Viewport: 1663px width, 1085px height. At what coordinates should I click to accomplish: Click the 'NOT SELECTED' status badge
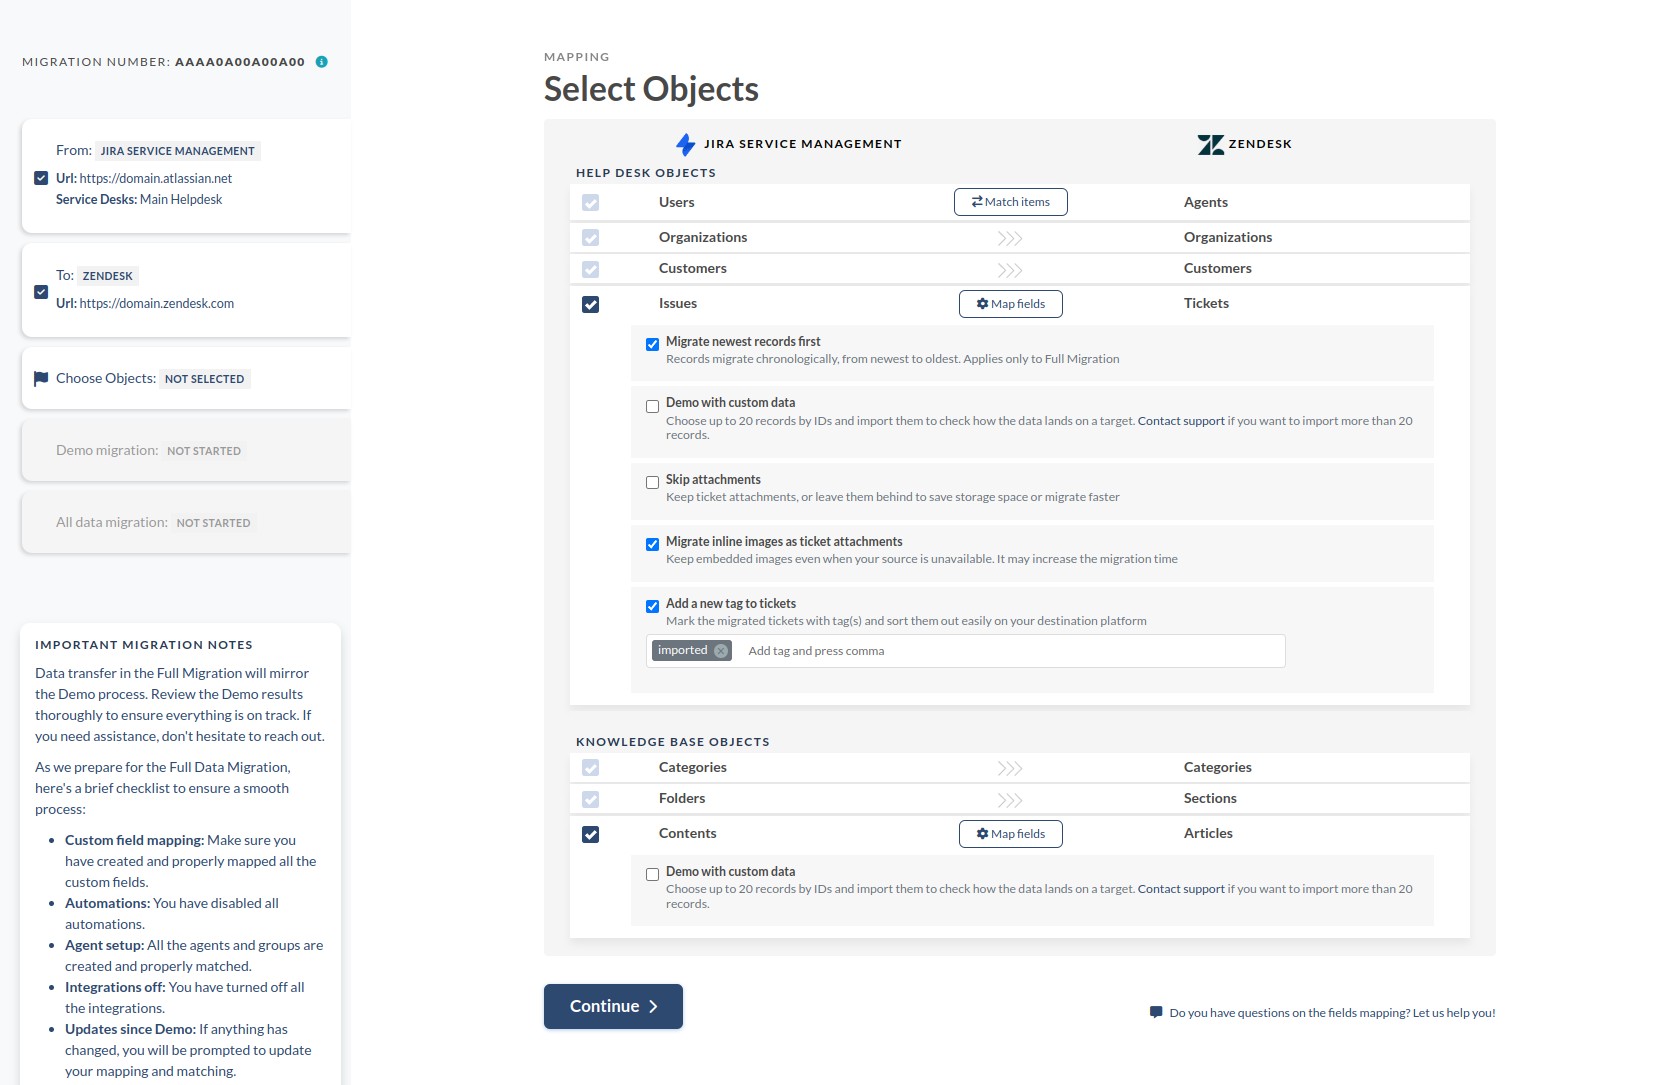pyautogui.click(x=204, y=379)
